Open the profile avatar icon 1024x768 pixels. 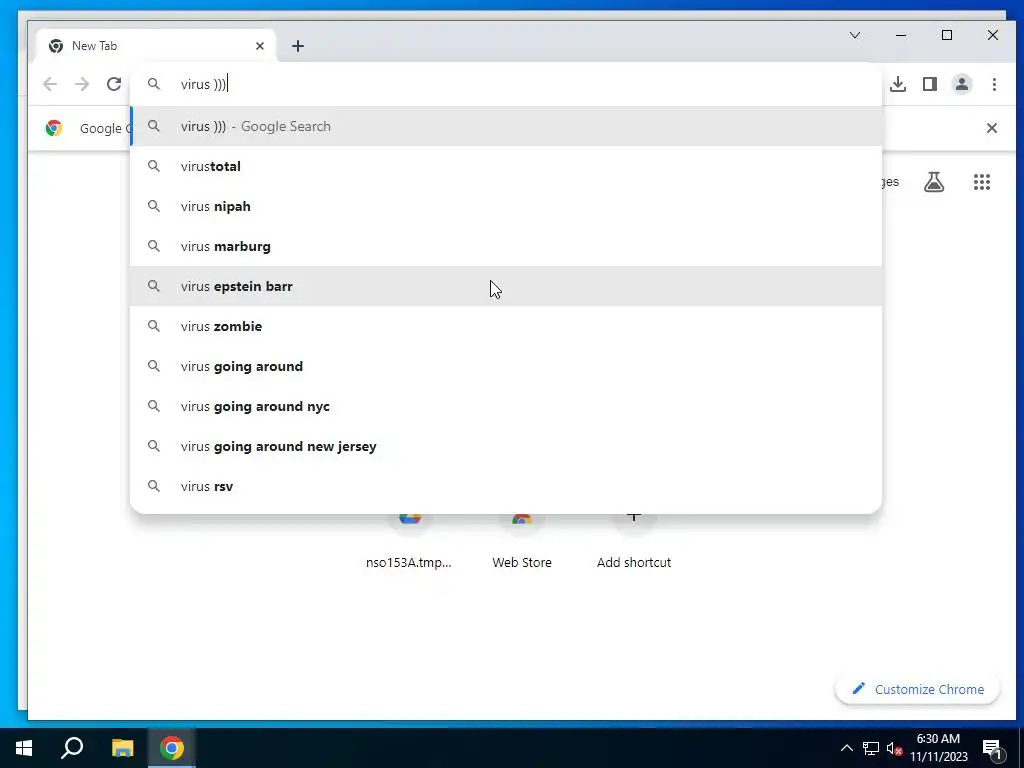tap(962, 84)
